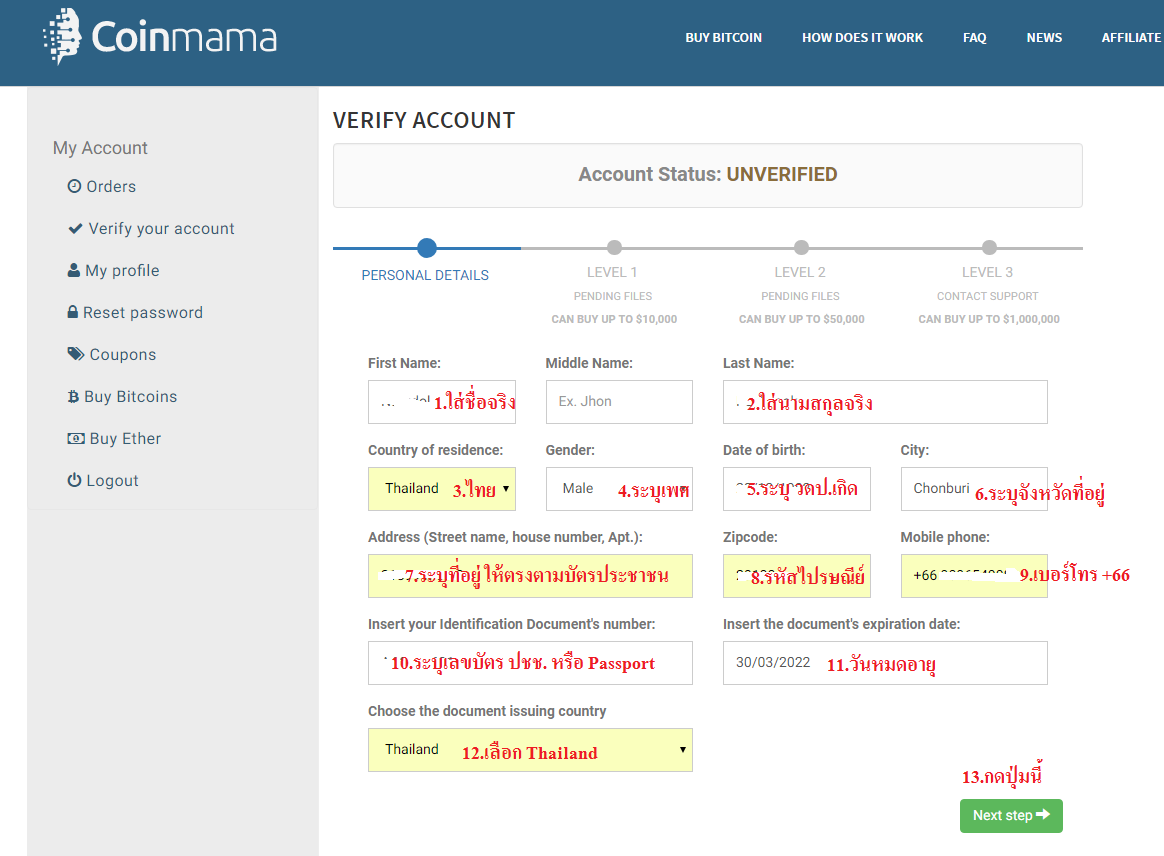Click the VERIFY ACCOUNT page heading
Image resolution: width=1164 pixels, height=856 pixels.
click(424, 120)
